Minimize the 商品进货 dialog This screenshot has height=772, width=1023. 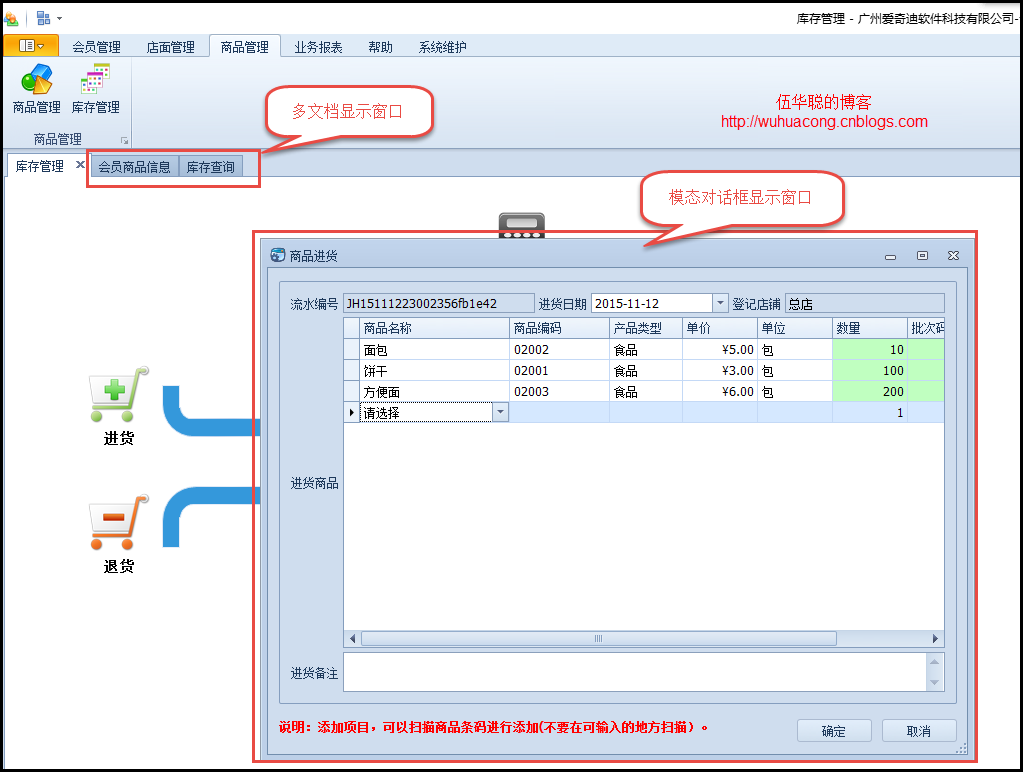pos(890,256)
